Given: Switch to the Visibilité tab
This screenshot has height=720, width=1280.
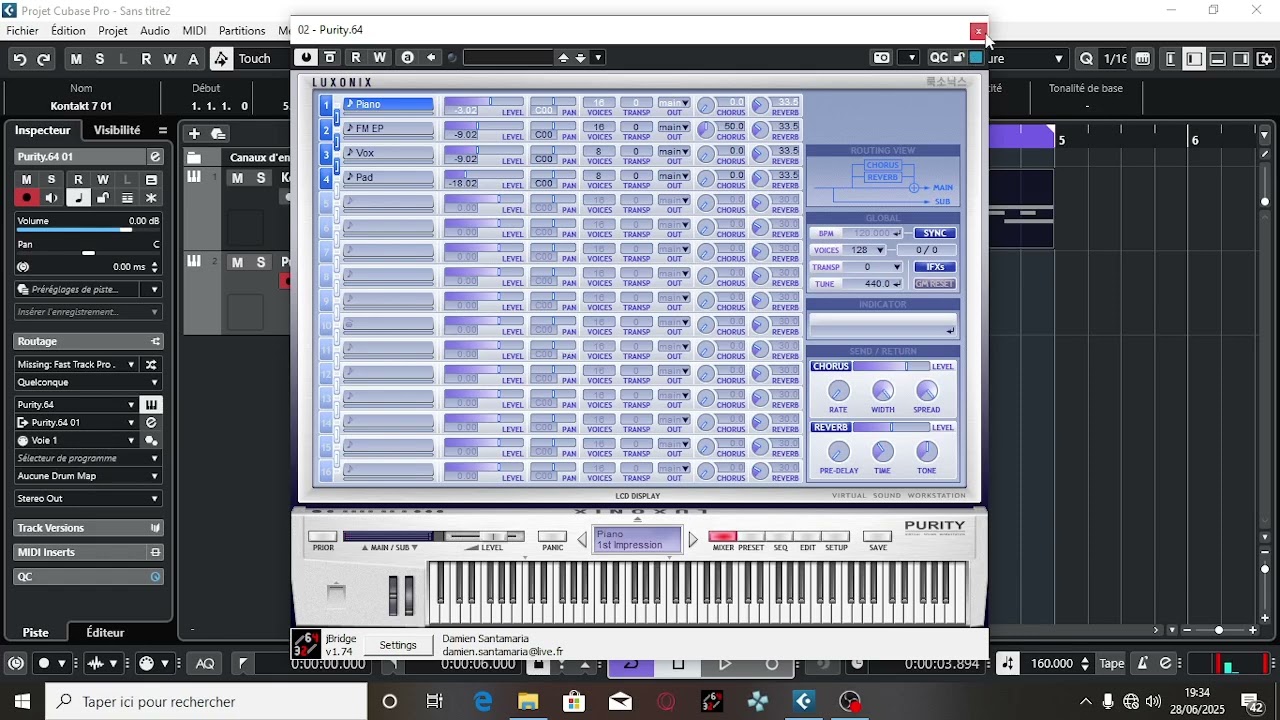Looking at the screenshot, I should 117,130.
